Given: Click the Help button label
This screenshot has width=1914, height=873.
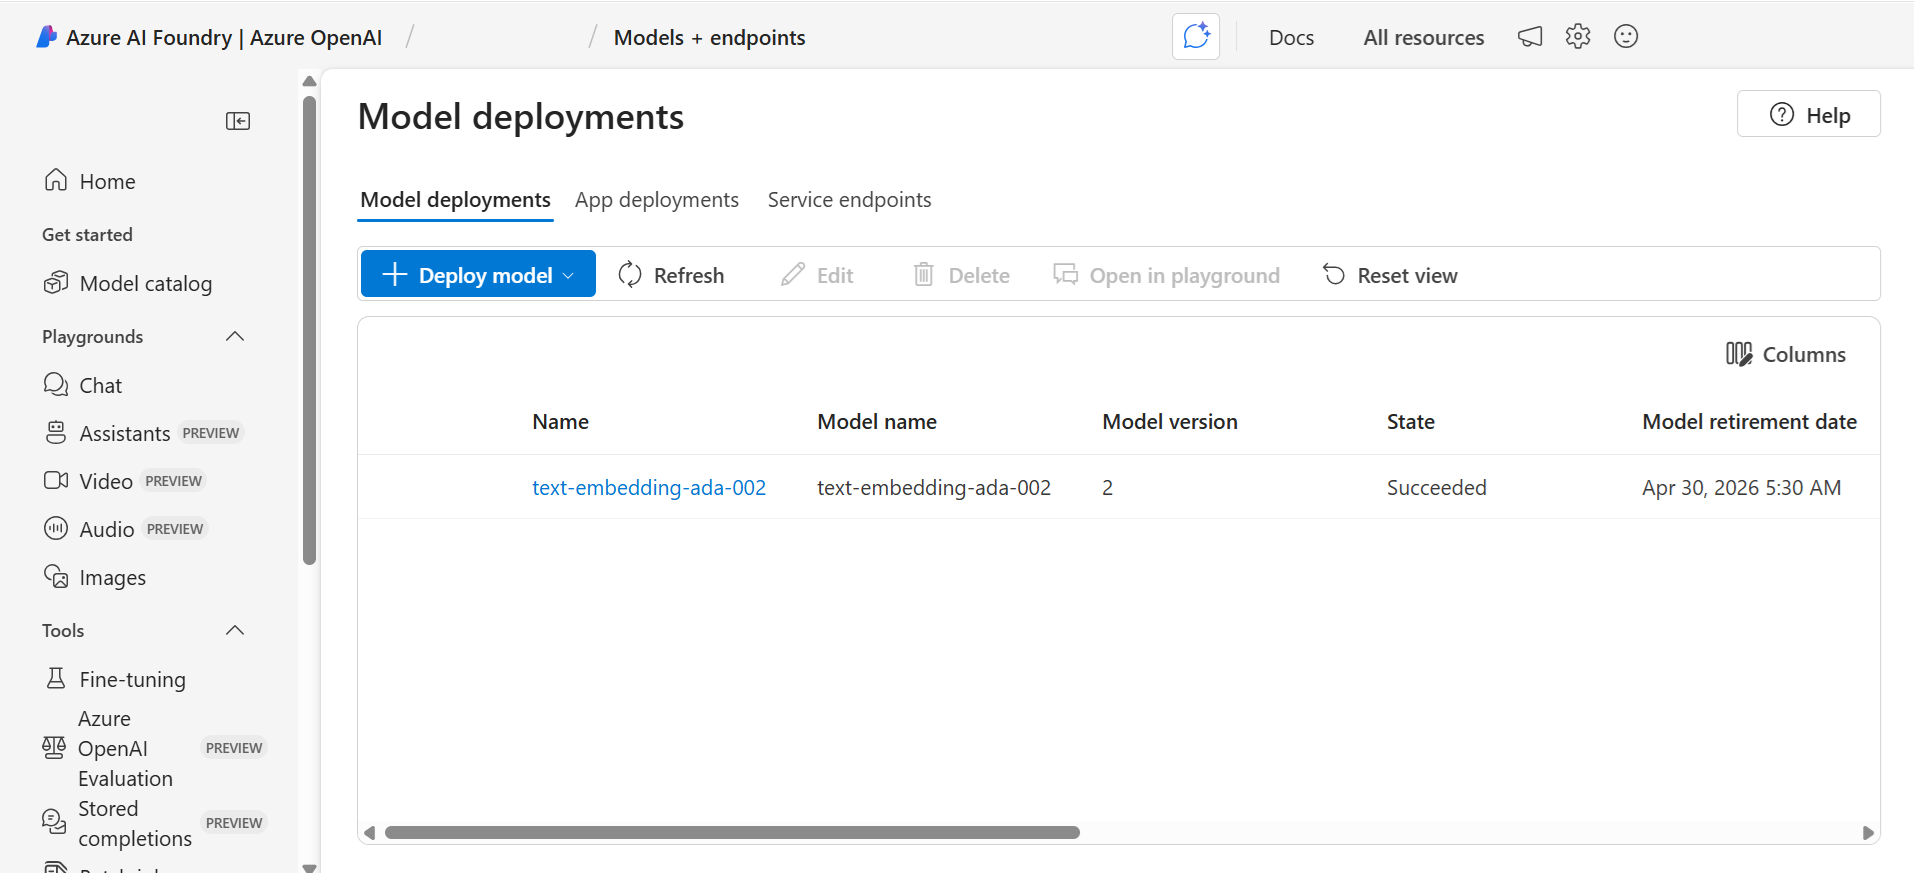Looking at the screenshot, I should click(1828, 115).
